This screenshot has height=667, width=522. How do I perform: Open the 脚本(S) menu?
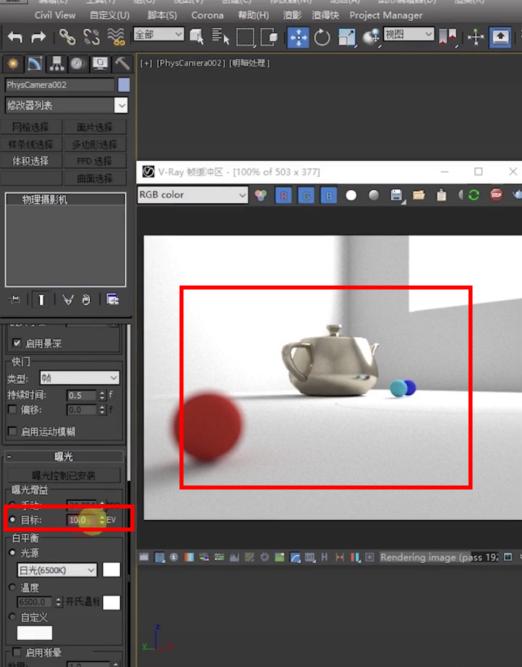[x=162, y=15]
